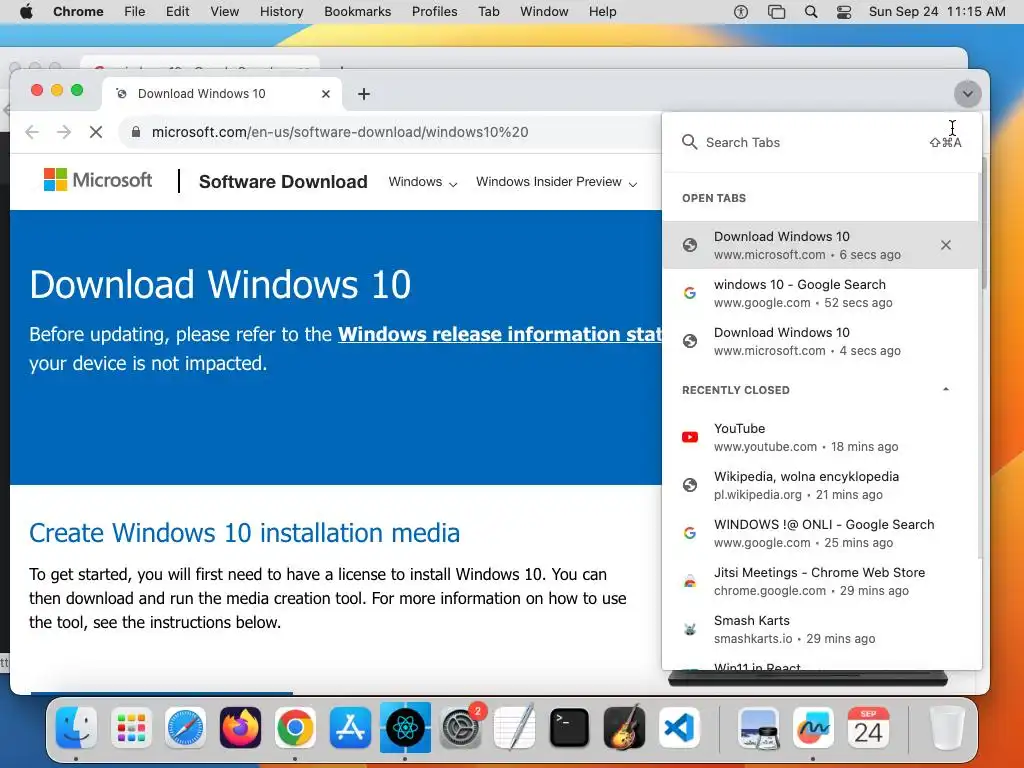Open Launchpad from the Dock
The width and height of the screenshot is (1024, 768).
point(131,728)
